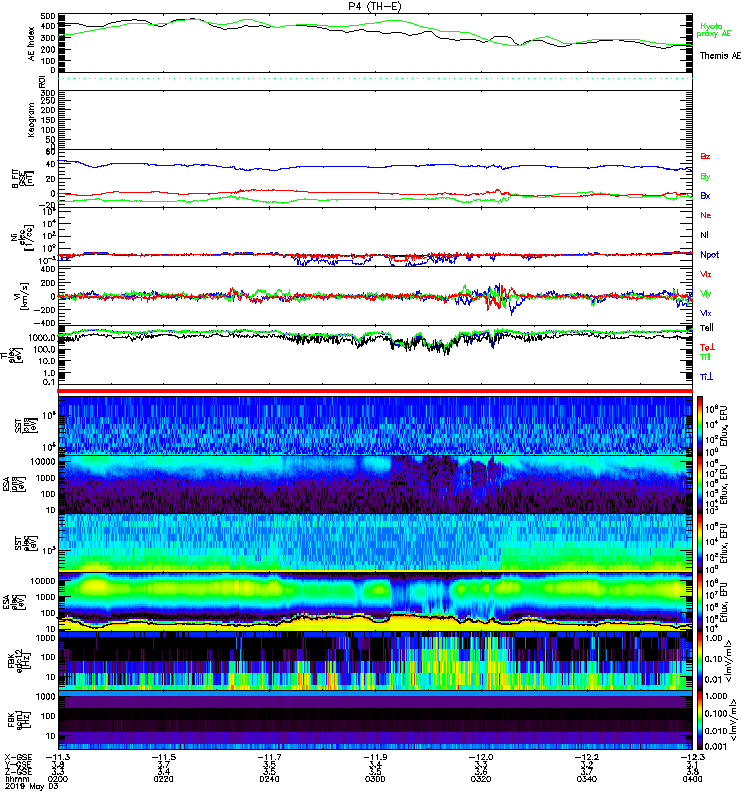
Task: Click the blue "Ti⊥" temperature legend label
Action: click(706, 377)
